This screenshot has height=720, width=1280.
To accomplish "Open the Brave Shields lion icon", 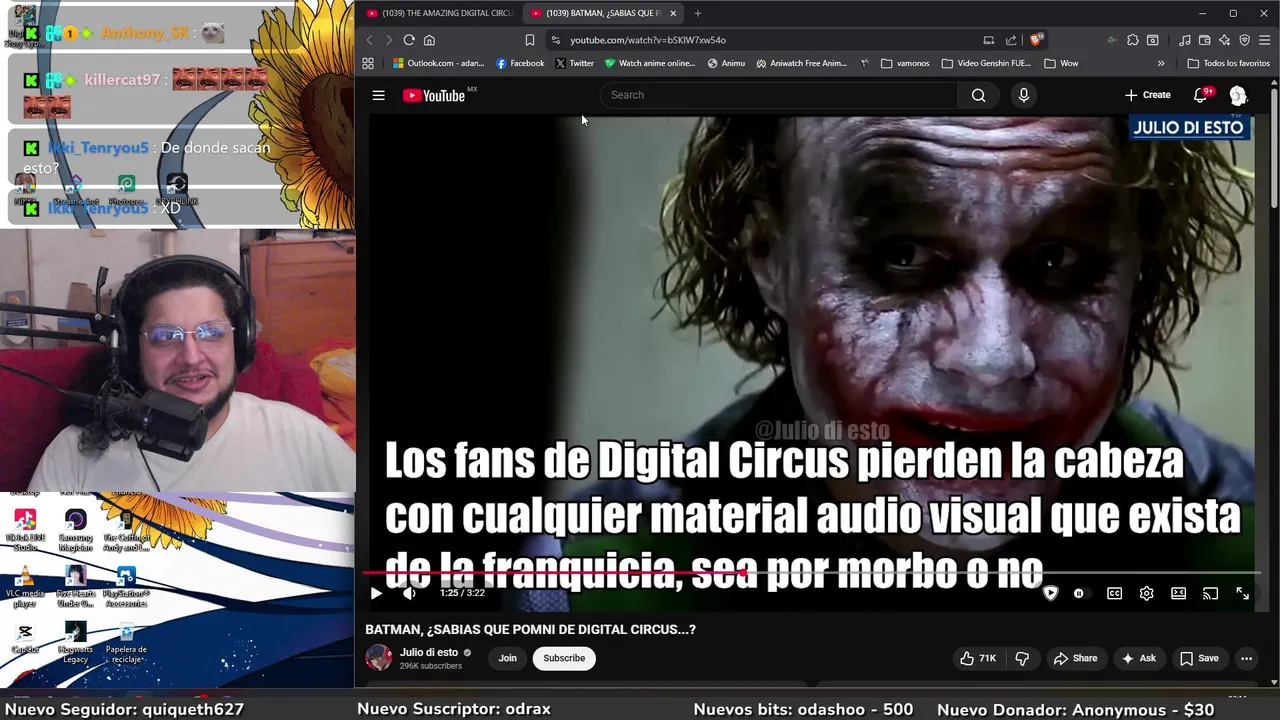I will [1036, 40].
